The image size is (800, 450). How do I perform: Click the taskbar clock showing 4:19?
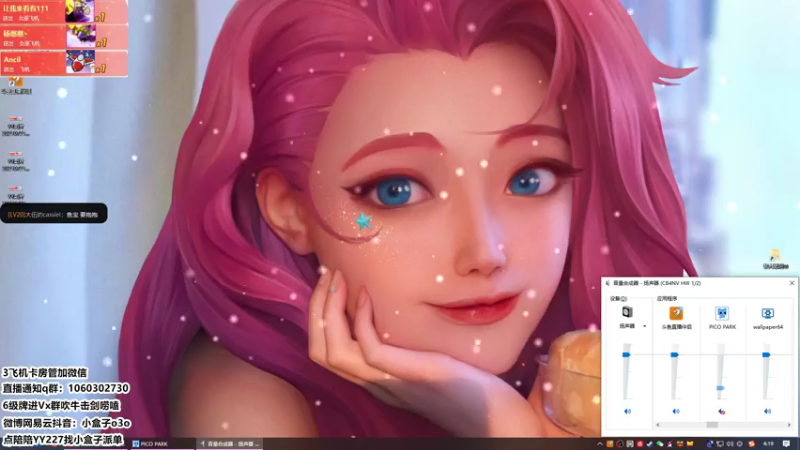pyautogui.click(x=768, y=444)
